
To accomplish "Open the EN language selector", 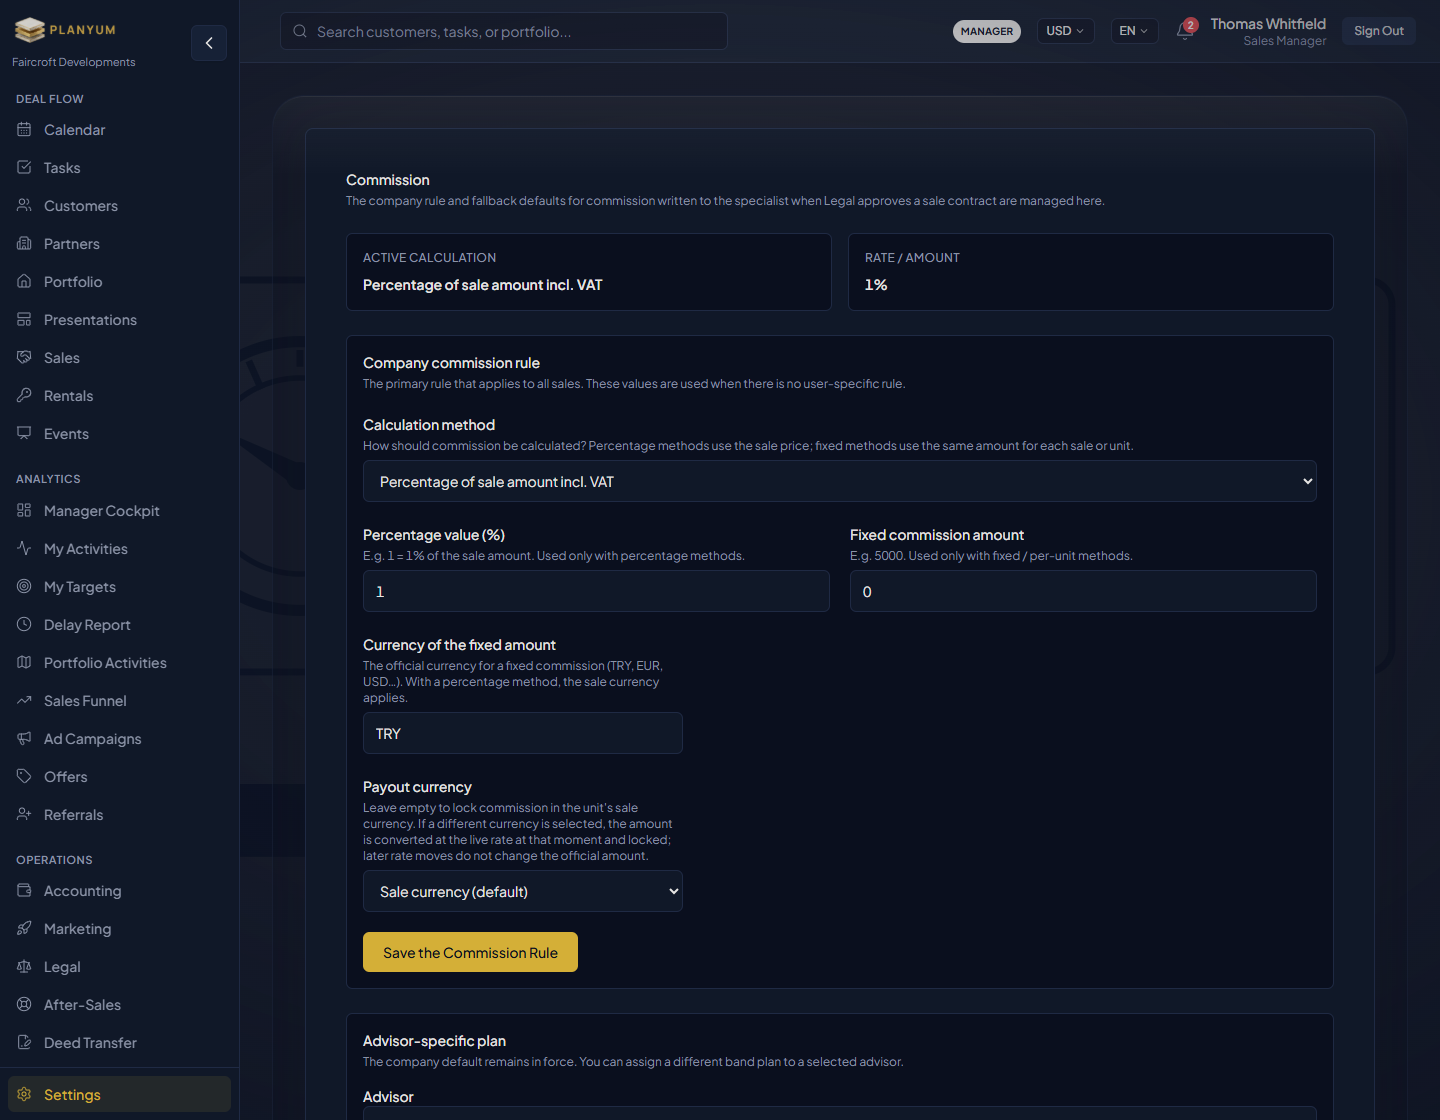I will pos(1134,31).
